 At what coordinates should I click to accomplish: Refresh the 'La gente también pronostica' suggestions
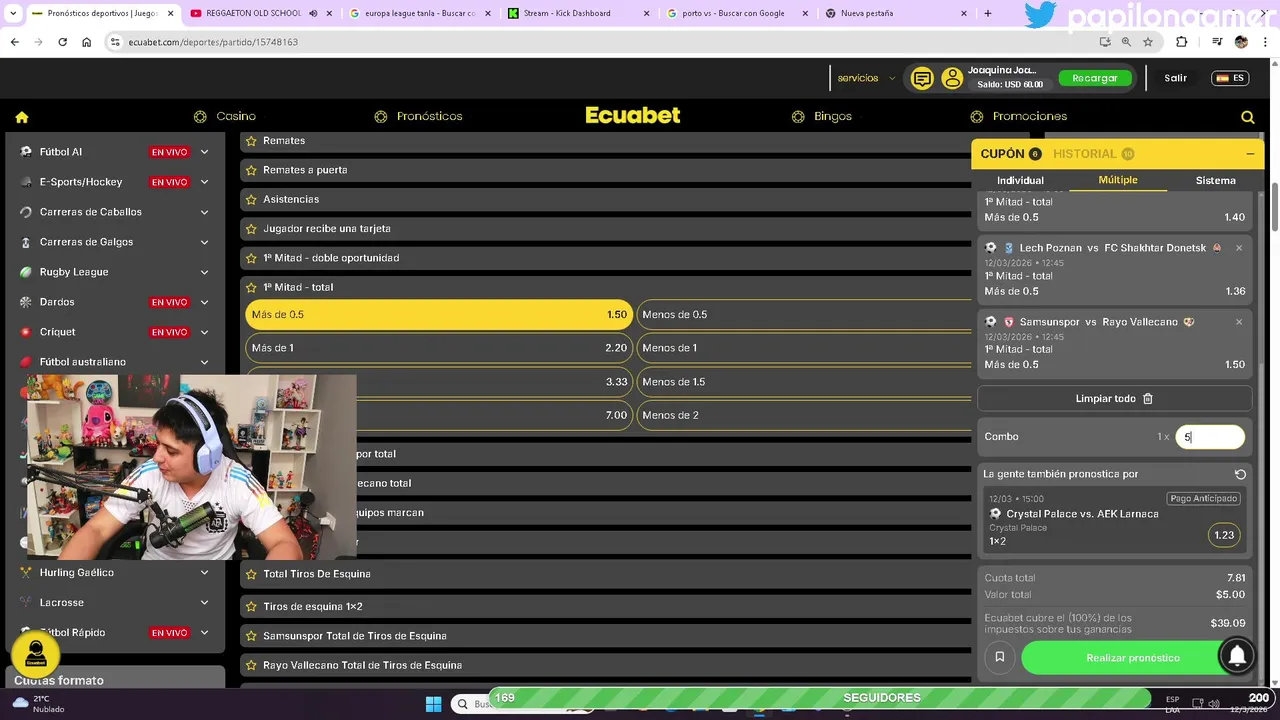click(1240, 474)
